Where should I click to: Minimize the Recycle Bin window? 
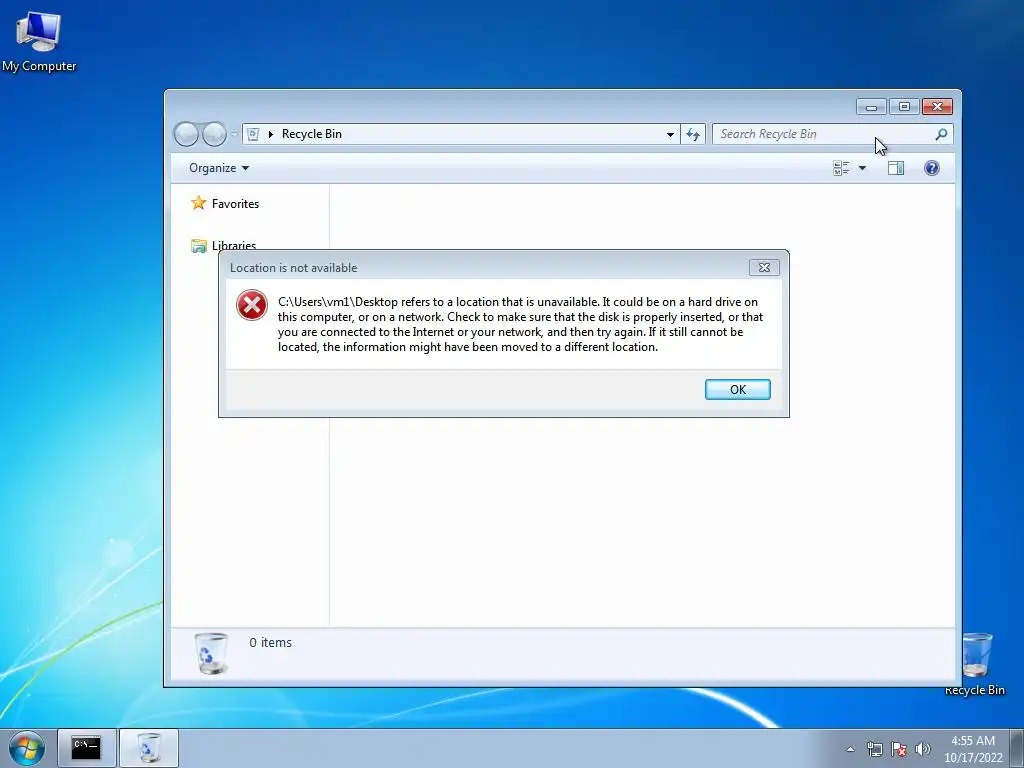click(871, 106)
